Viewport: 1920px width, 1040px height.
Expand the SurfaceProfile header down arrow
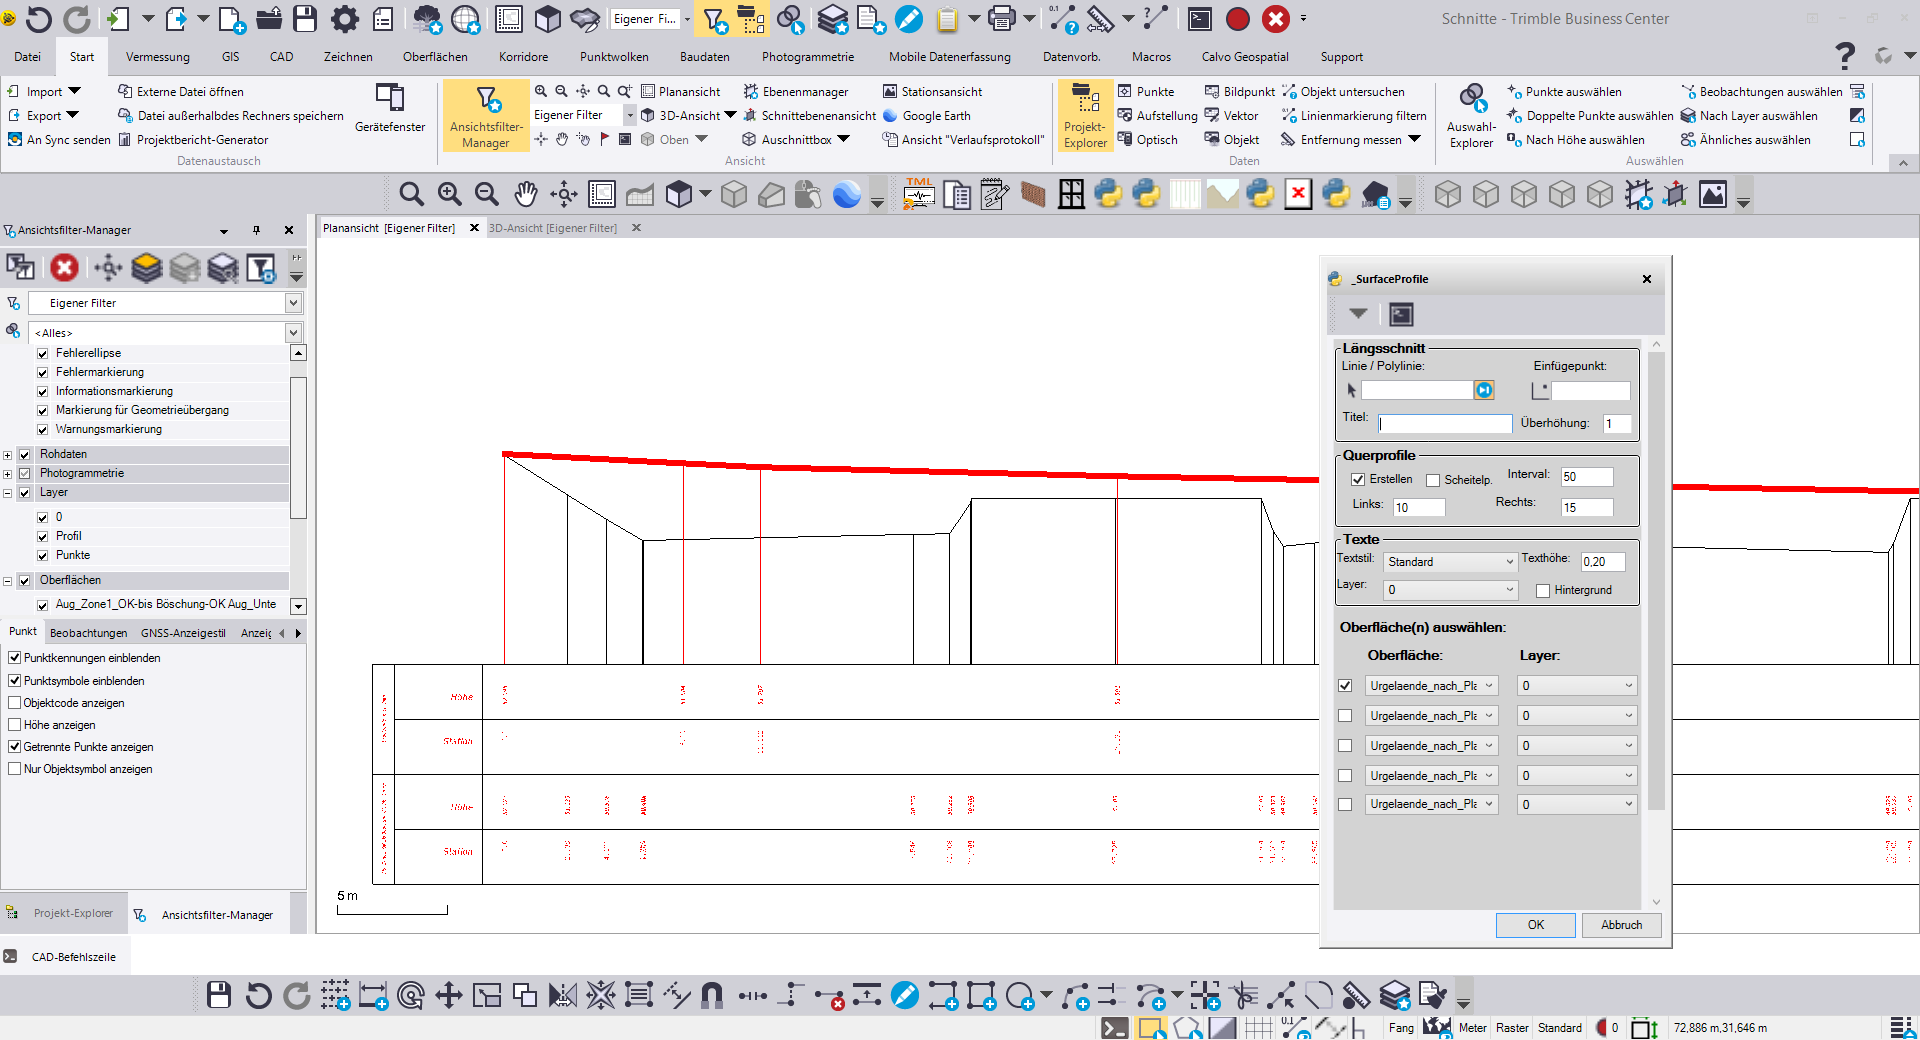(1358, 314)
